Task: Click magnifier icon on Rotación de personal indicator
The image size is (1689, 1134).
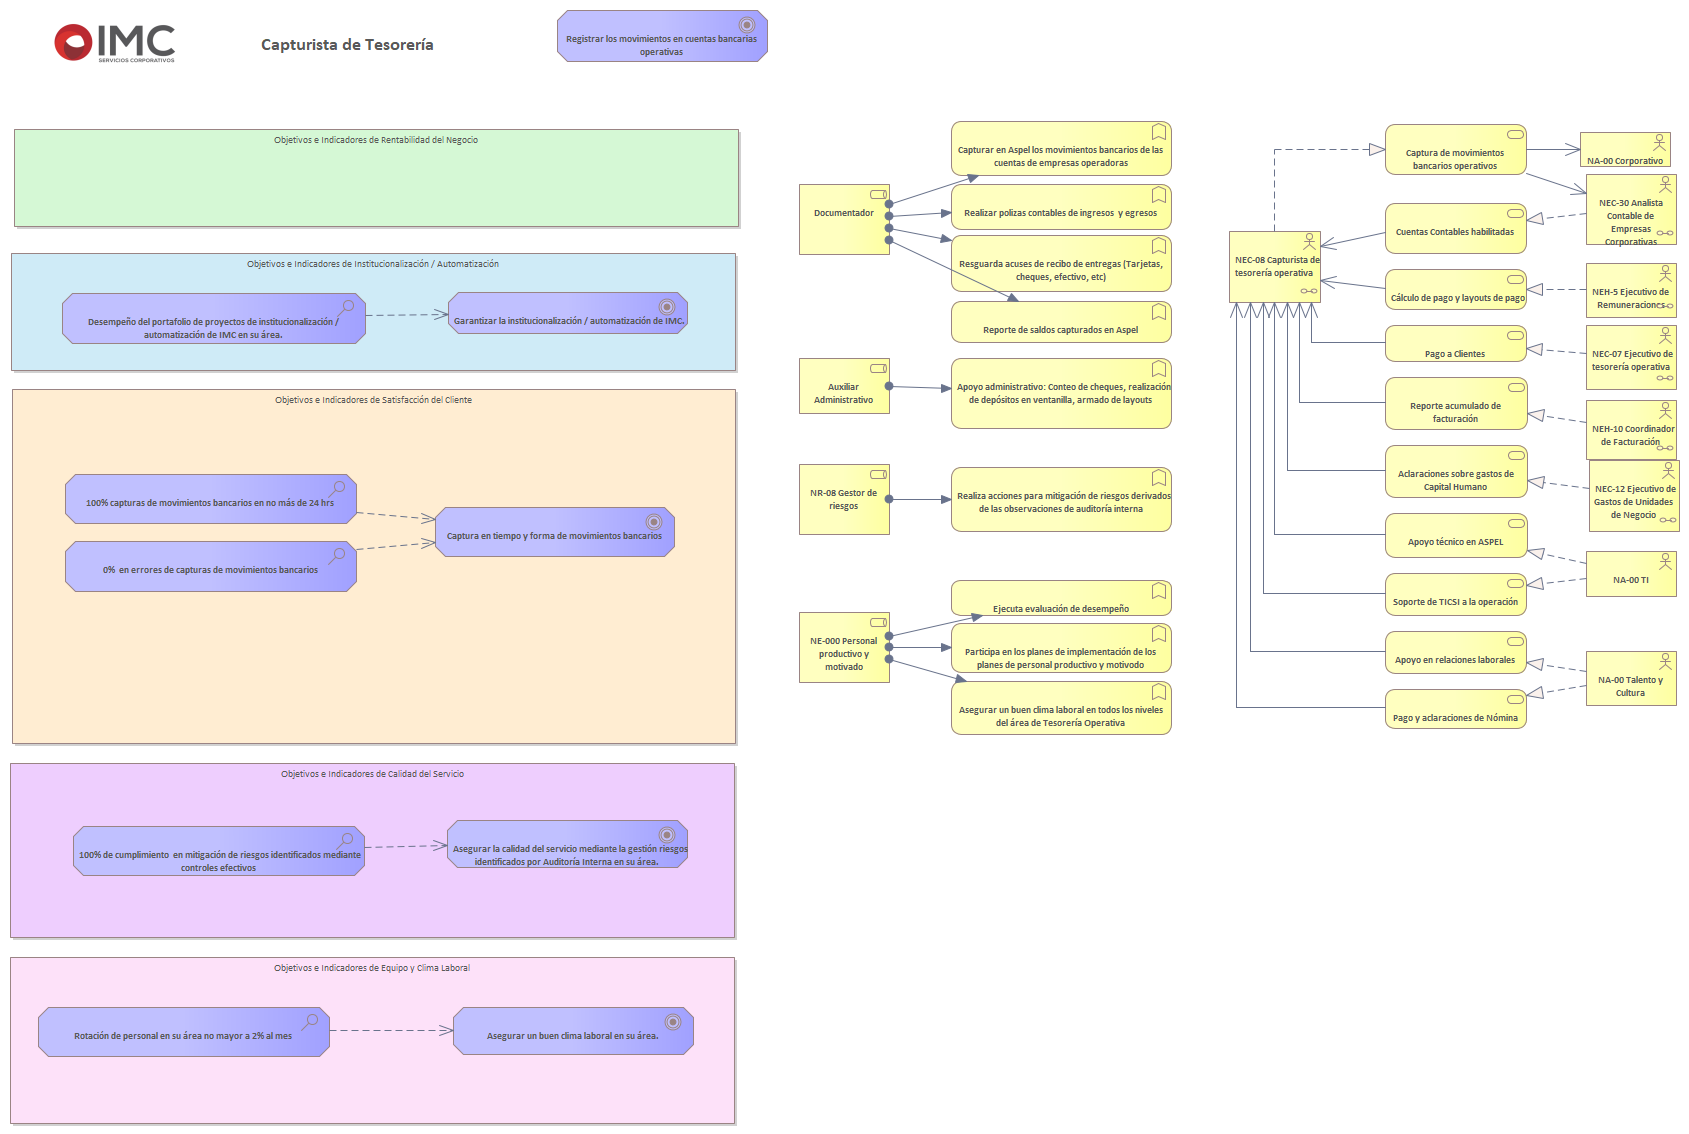Action: 311,1021
